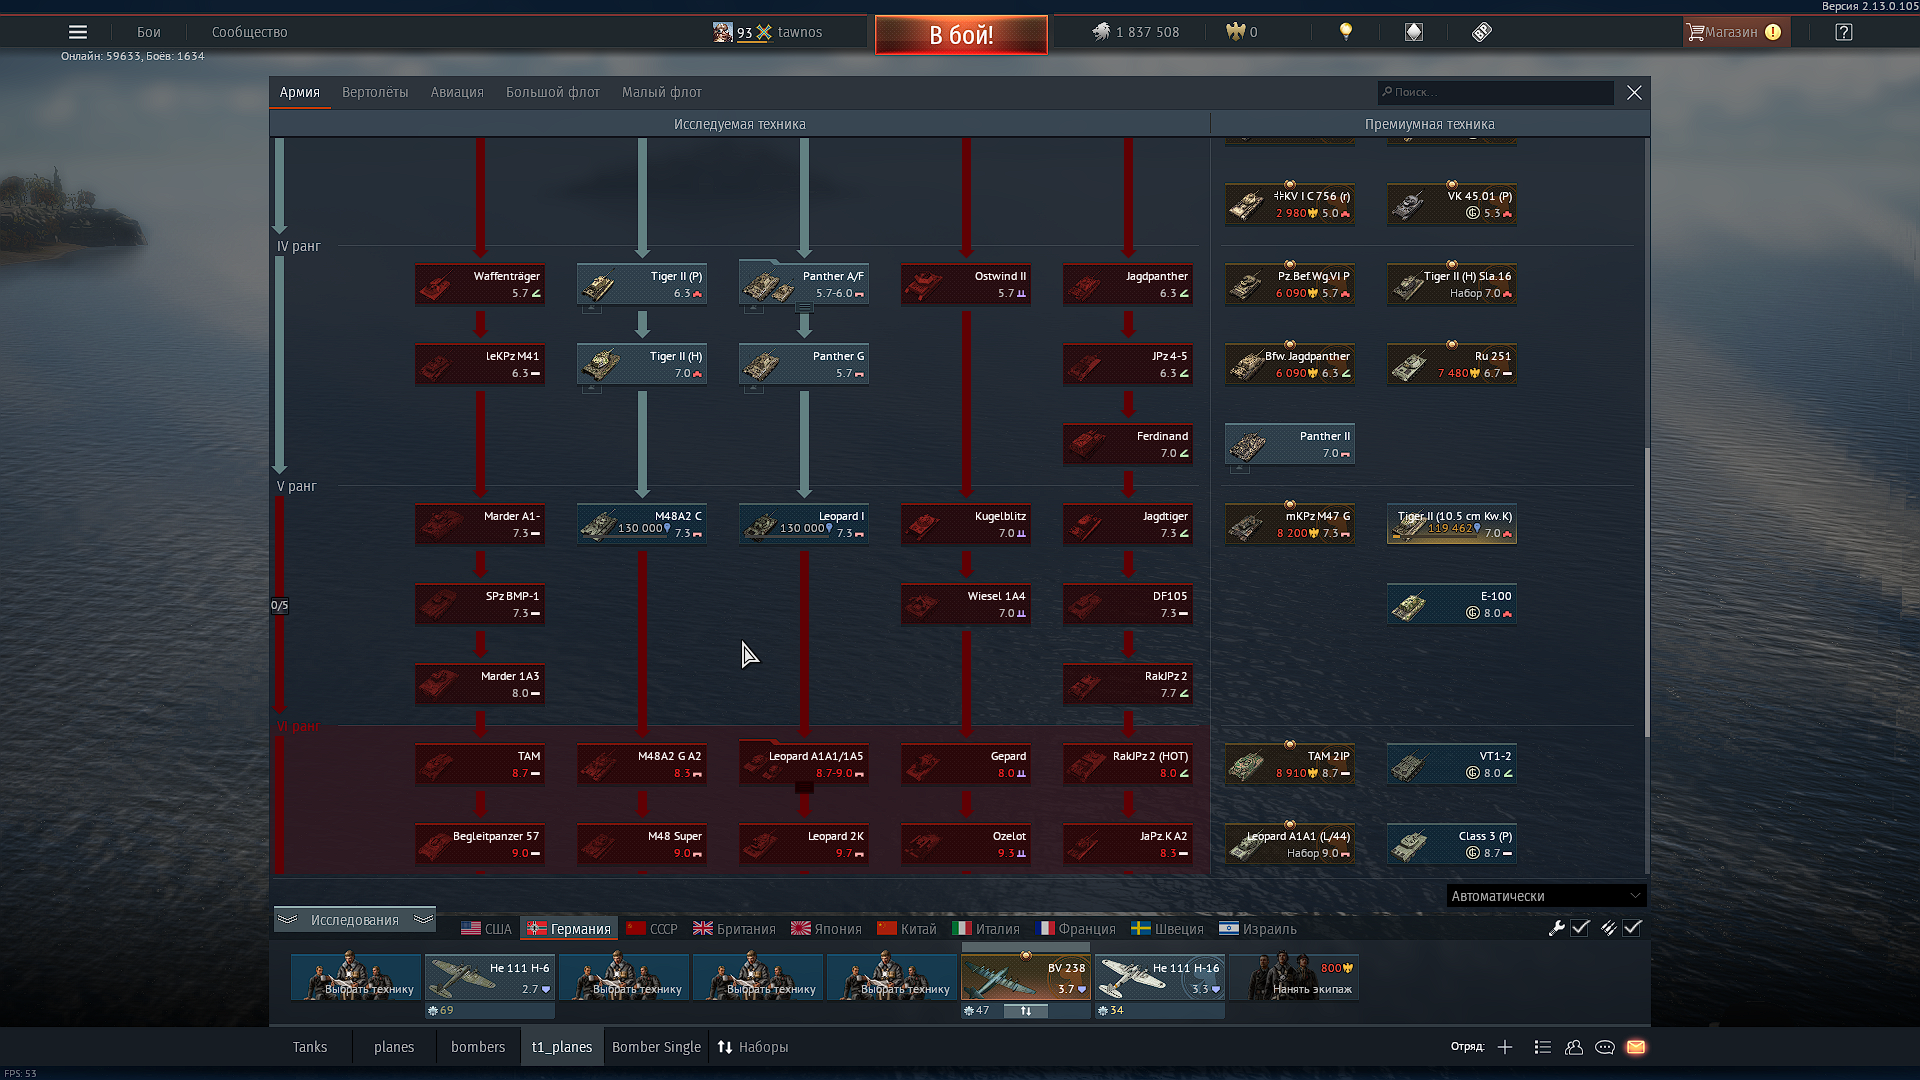1920x1080 pixels.
Task: Select the Jagdtiger vehicle card
Action: tap(1128, 524)
